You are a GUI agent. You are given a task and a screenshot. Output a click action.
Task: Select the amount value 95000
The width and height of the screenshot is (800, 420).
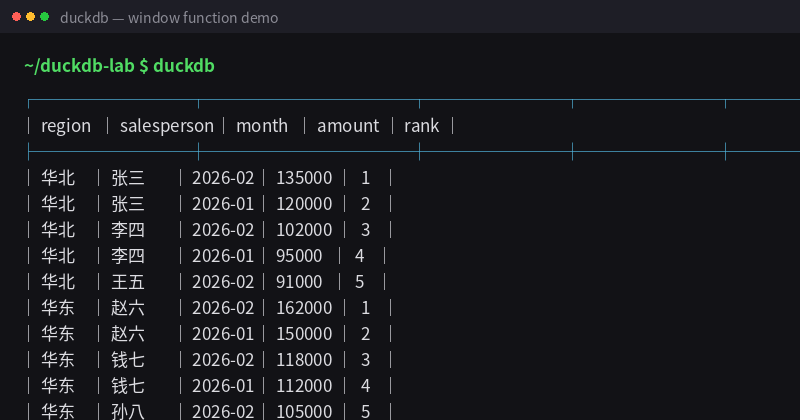click(x=299, y=256)
